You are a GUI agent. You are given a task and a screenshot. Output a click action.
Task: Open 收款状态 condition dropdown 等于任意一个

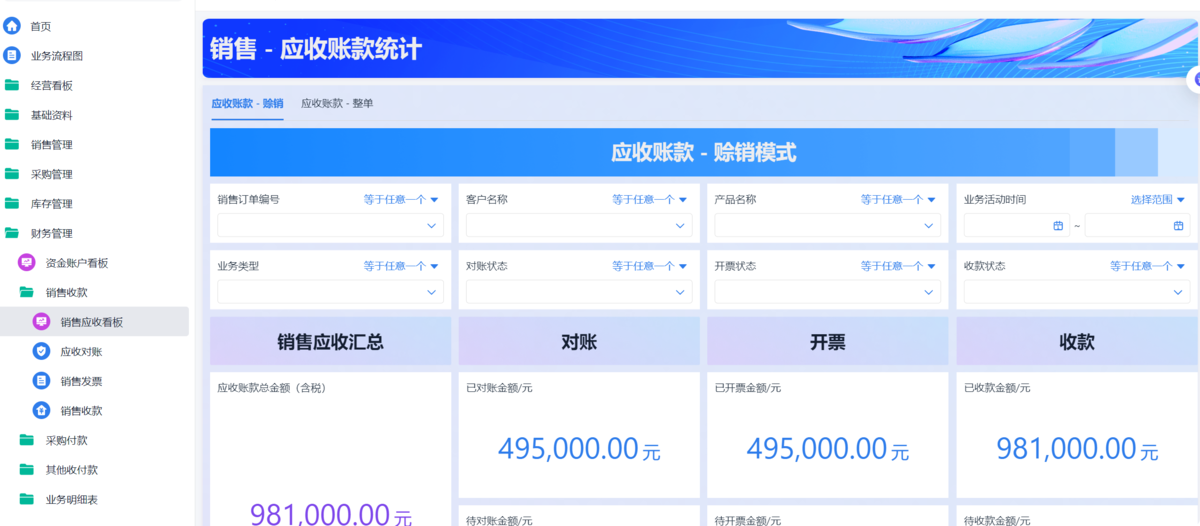coord(1148,266)
